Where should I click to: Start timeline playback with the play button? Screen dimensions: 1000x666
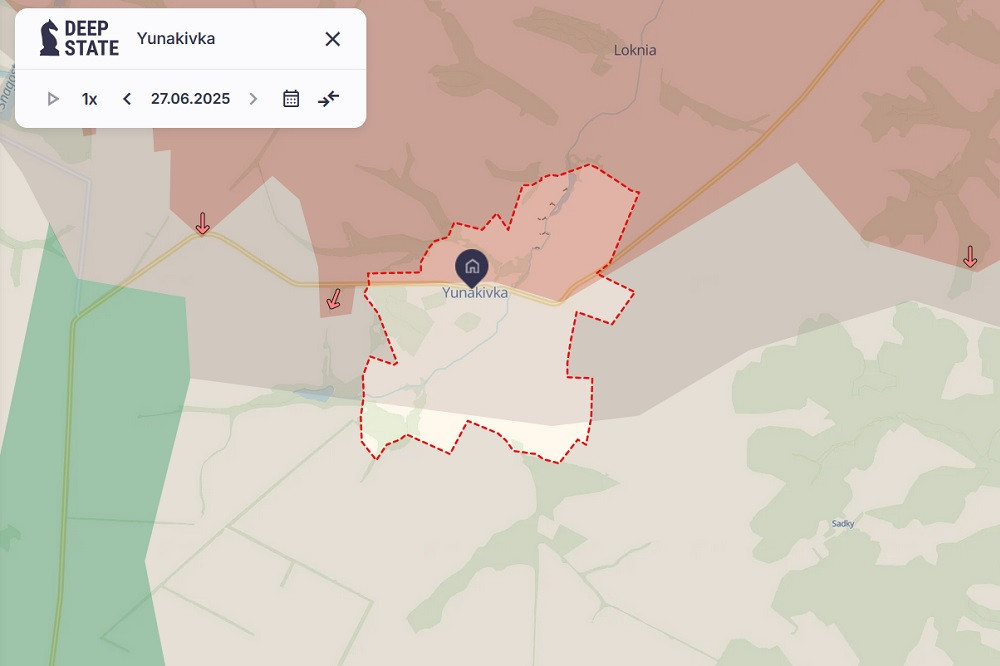[x=53, y=99]
